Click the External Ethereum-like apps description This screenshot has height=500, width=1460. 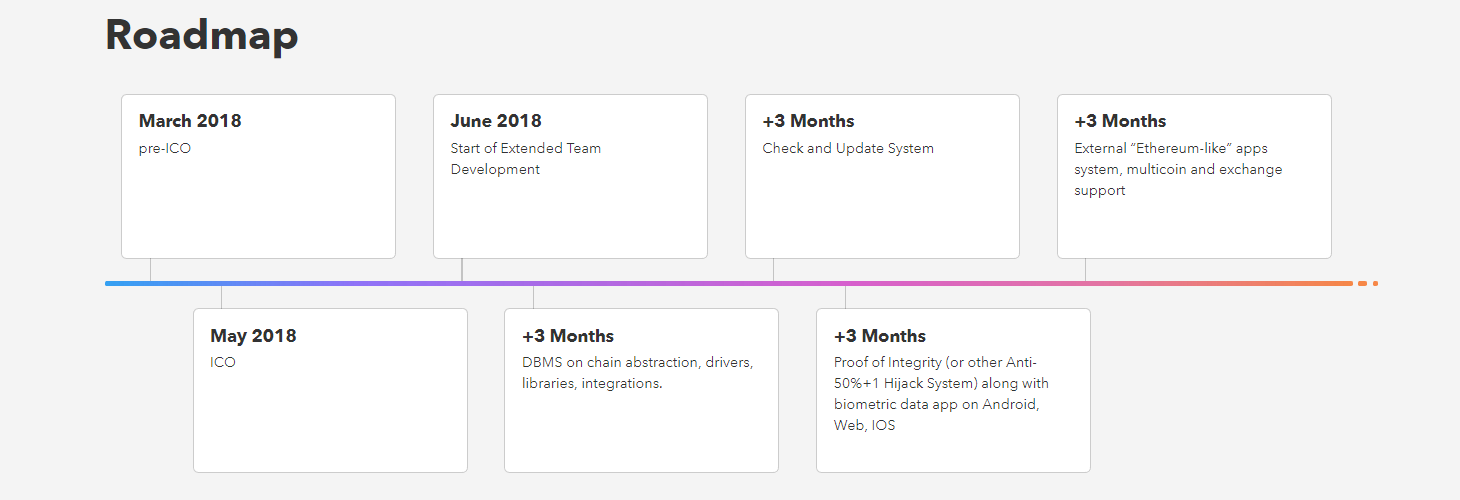1178,169
